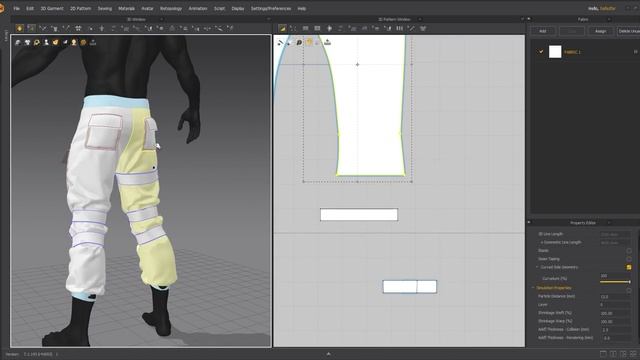The image size is (640, 360).
Task: Switch to the two-column window layout icon
Action: pos(613,354)
